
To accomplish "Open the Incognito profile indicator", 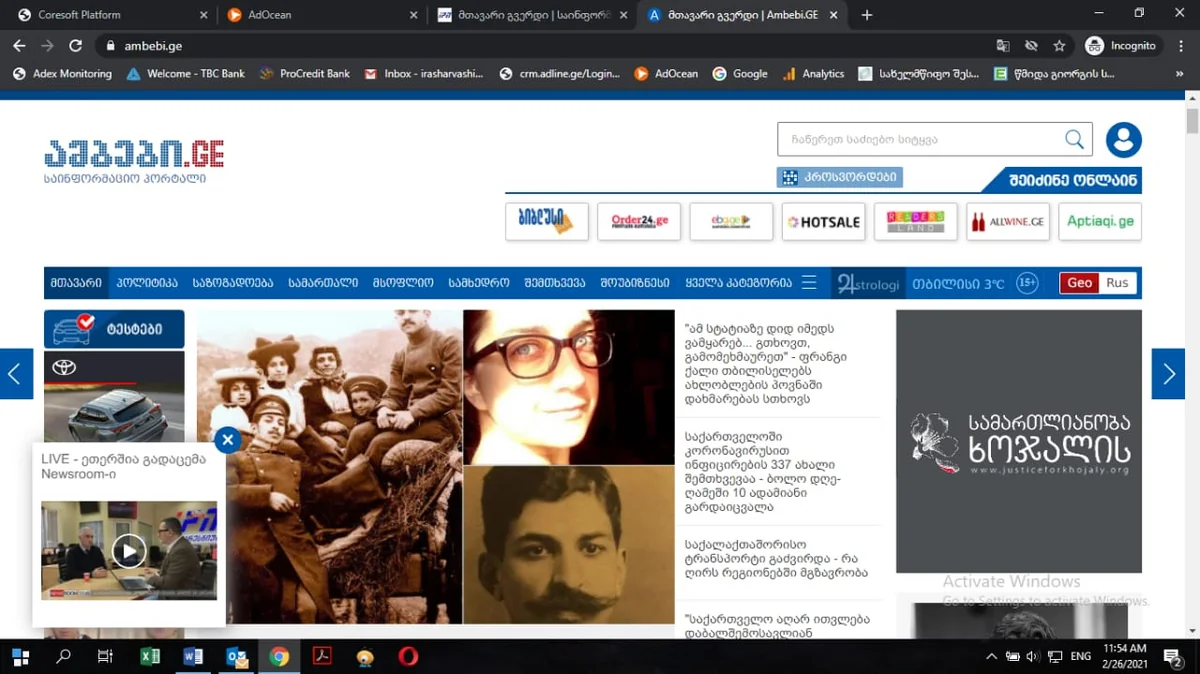I will pyautogui.click(x=1121, y=46).
